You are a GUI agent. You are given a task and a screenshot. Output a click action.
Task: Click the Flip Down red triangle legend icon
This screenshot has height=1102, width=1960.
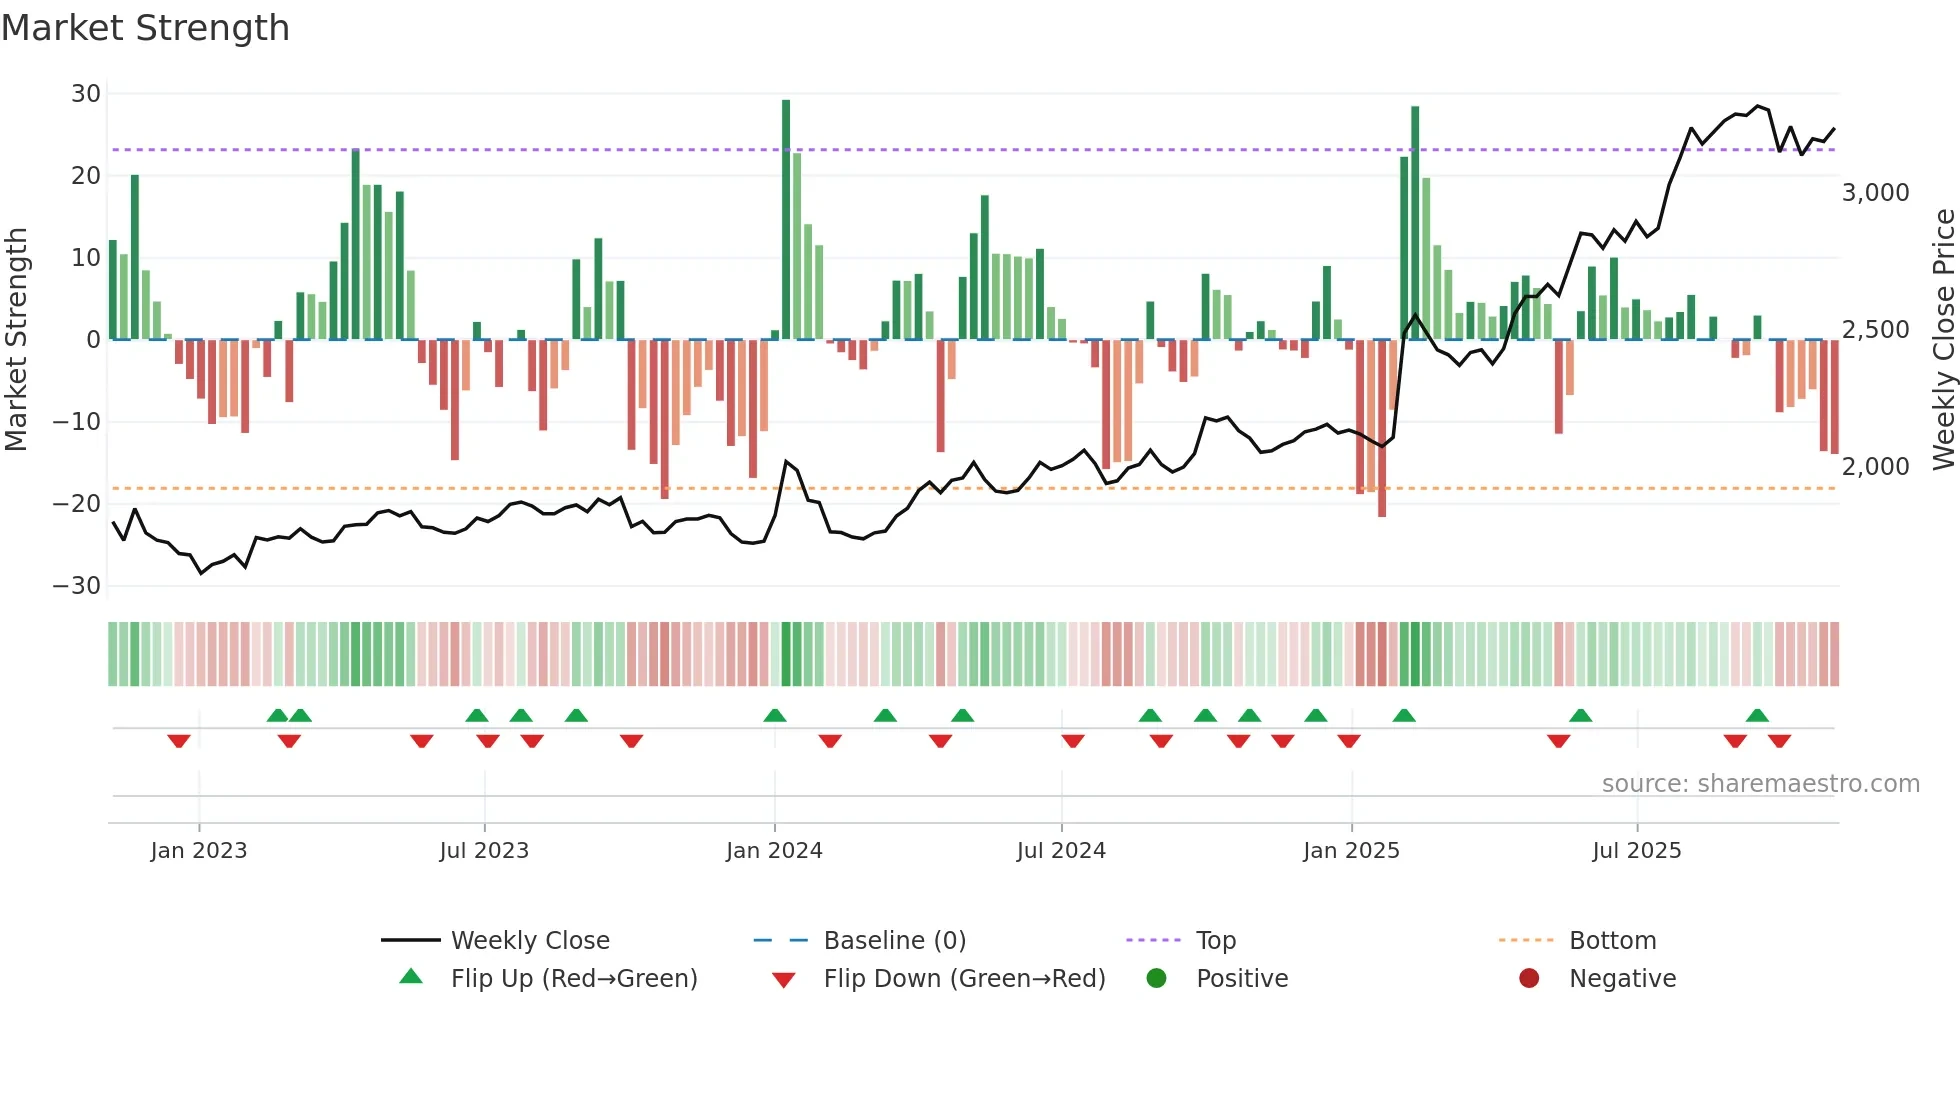point(784,980)
